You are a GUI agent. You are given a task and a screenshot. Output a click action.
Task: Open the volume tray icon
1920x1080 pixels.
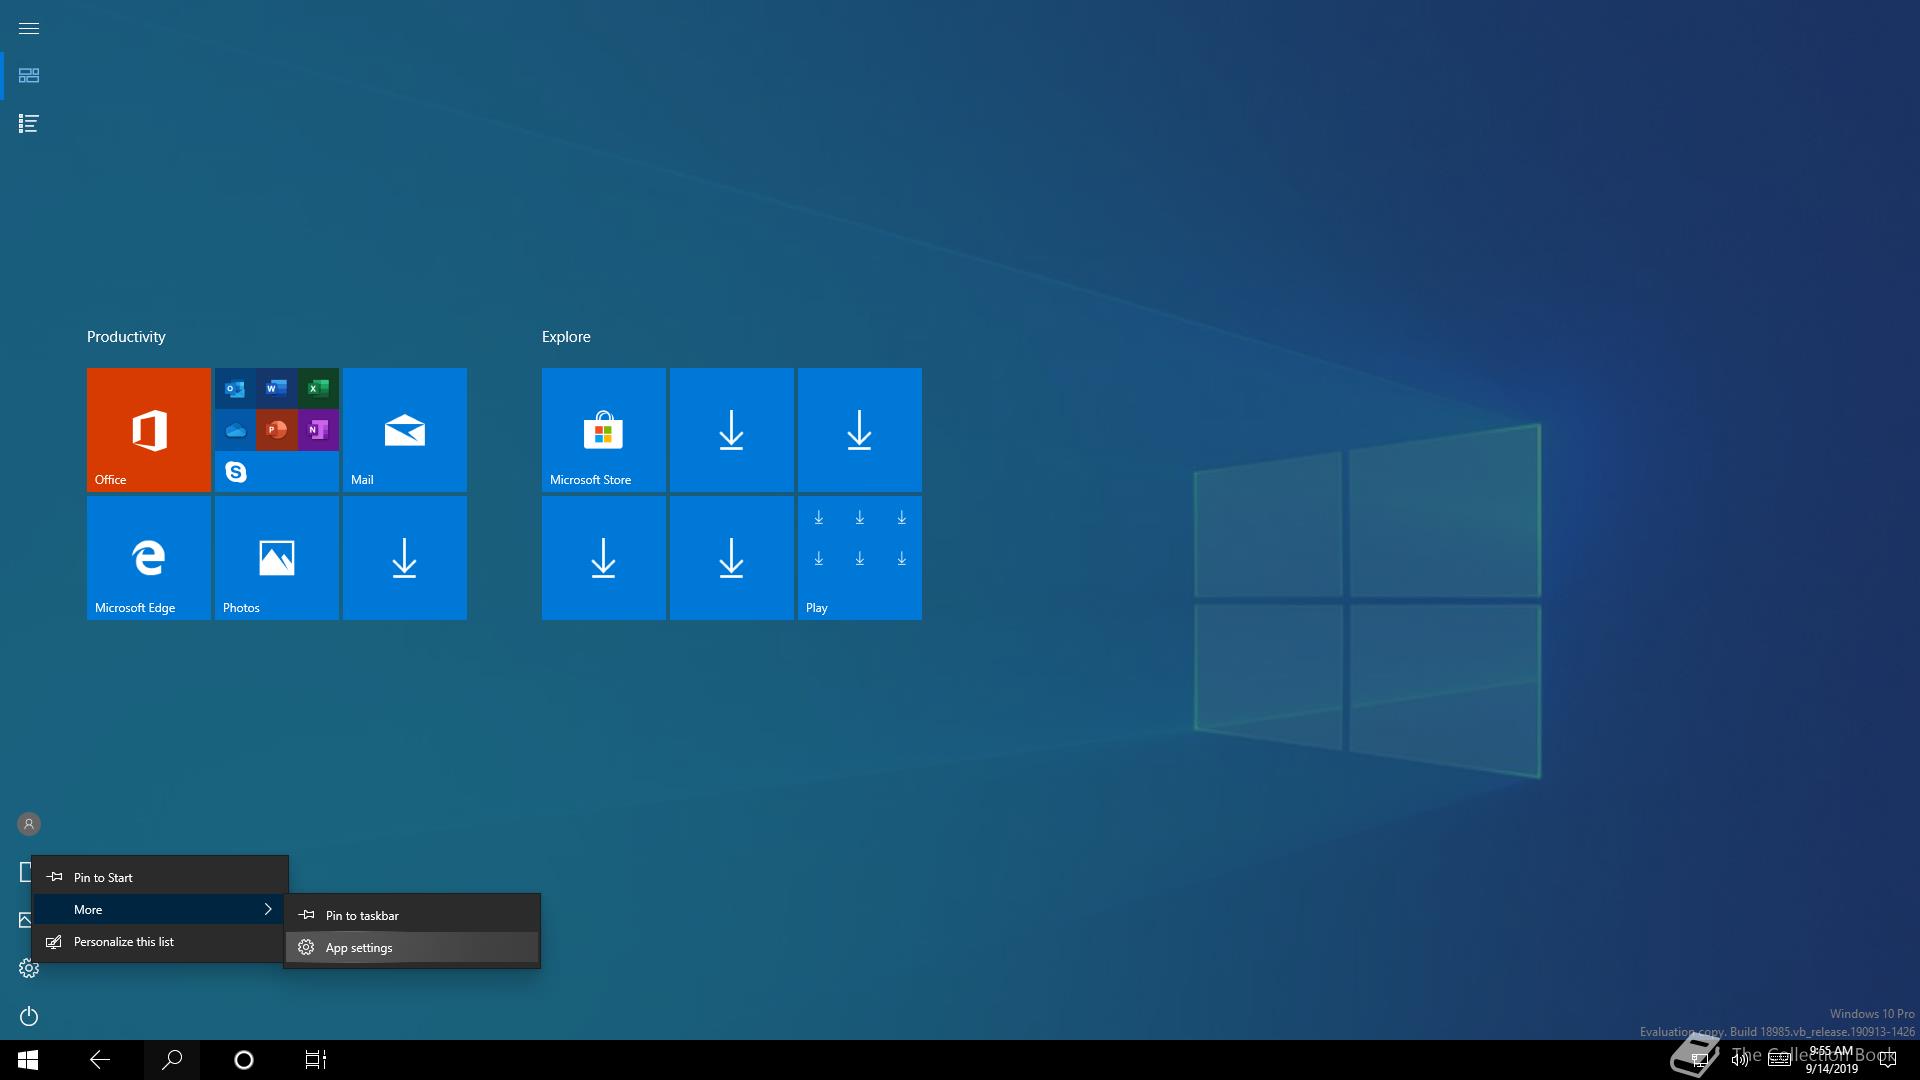coord(1740,1060)
